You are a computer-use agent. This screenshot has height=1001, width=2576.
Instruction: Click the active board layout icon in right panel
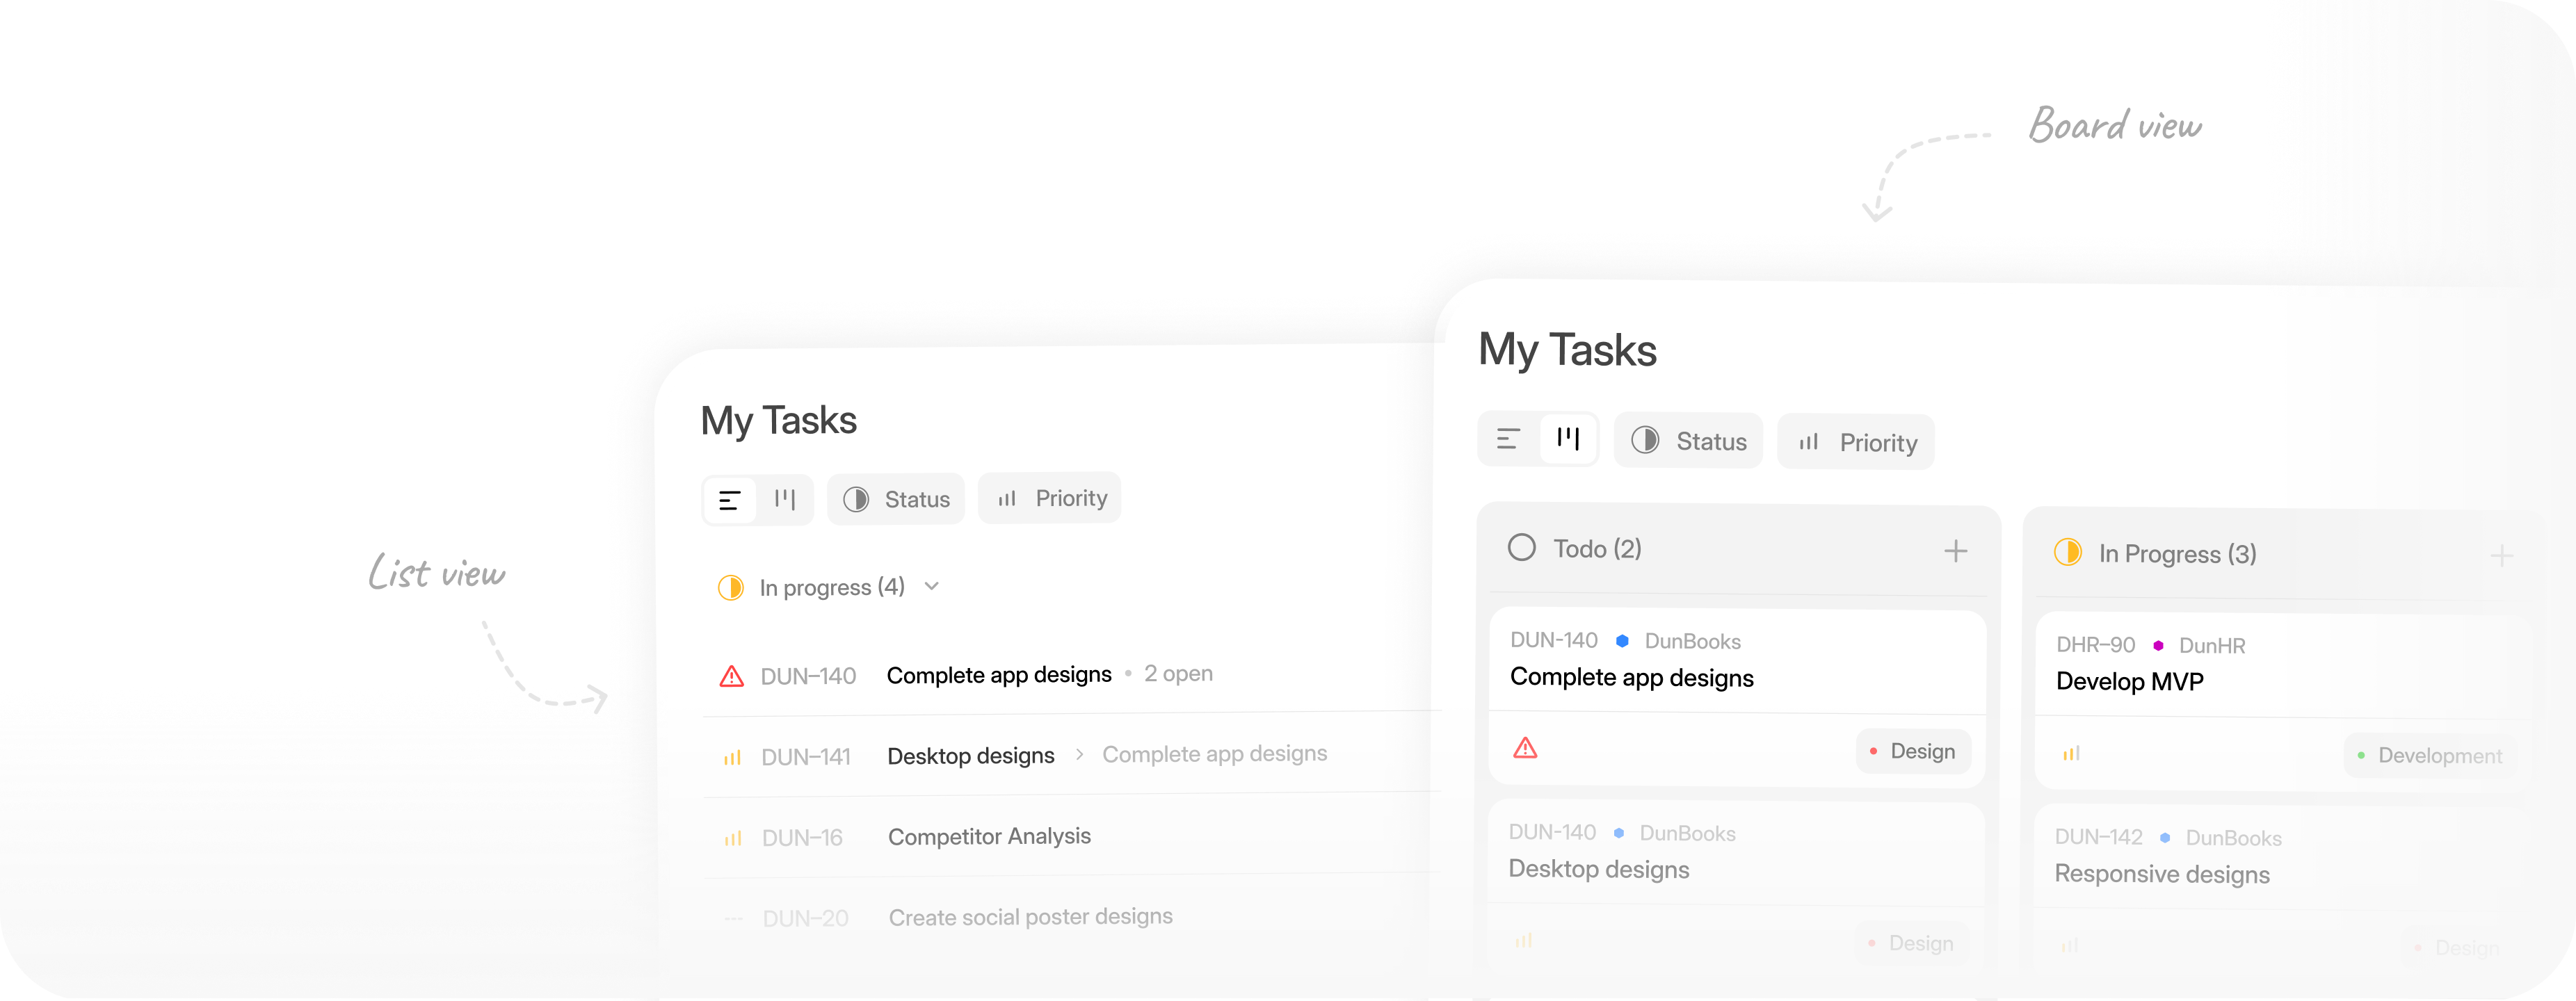1568,439
